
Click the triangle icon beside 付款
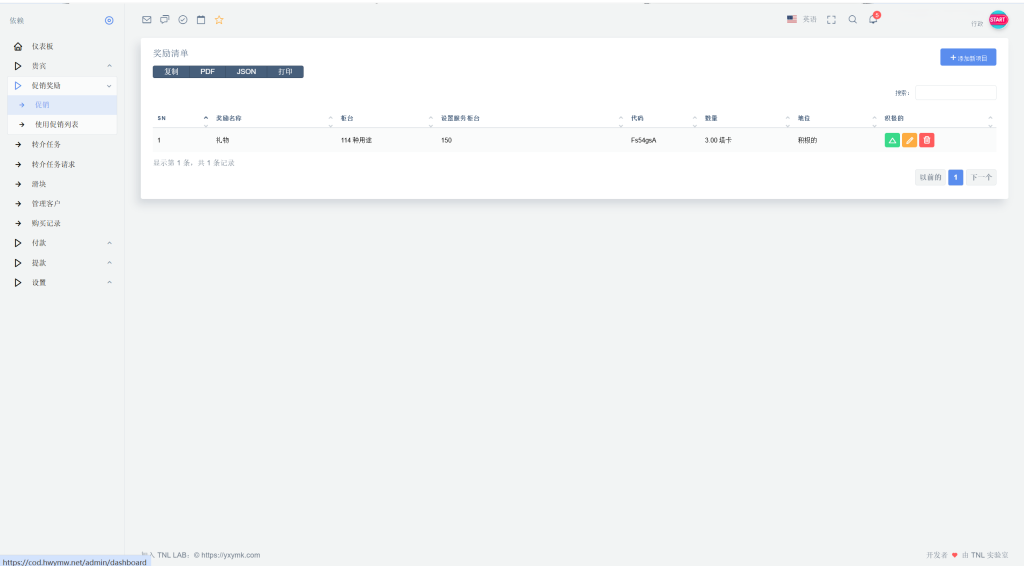click(x=18, y=243)
